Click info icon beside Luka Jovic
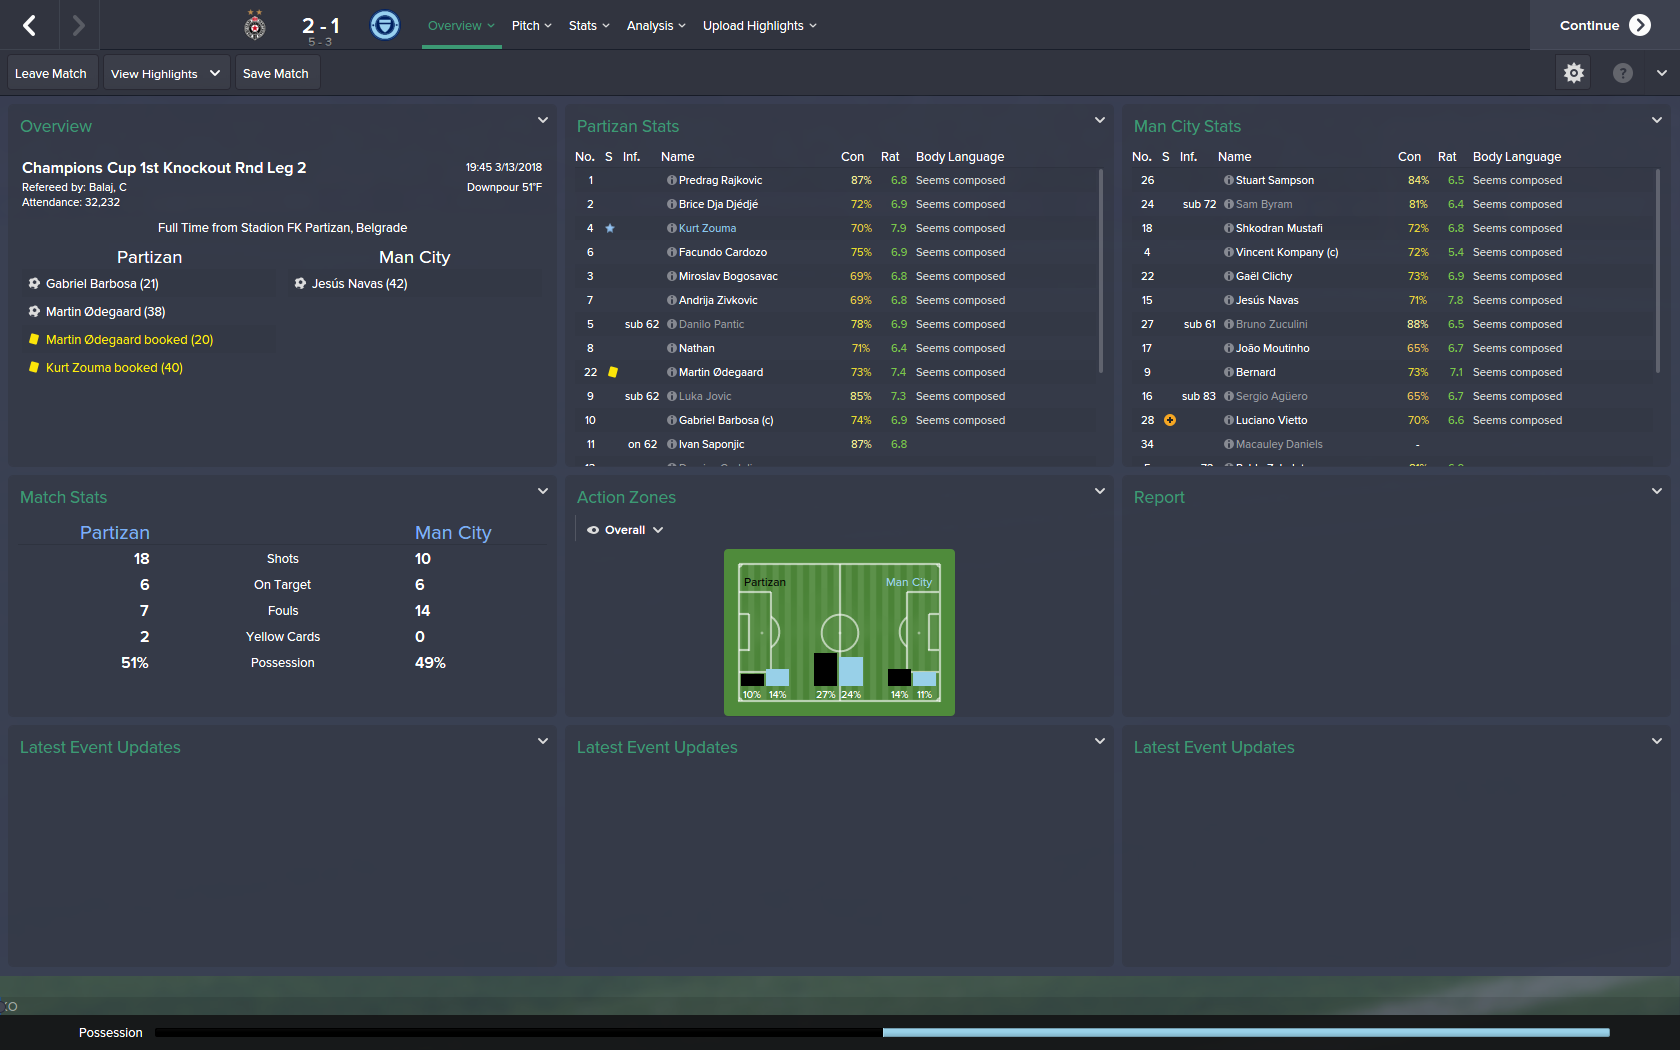 (672, 396)
